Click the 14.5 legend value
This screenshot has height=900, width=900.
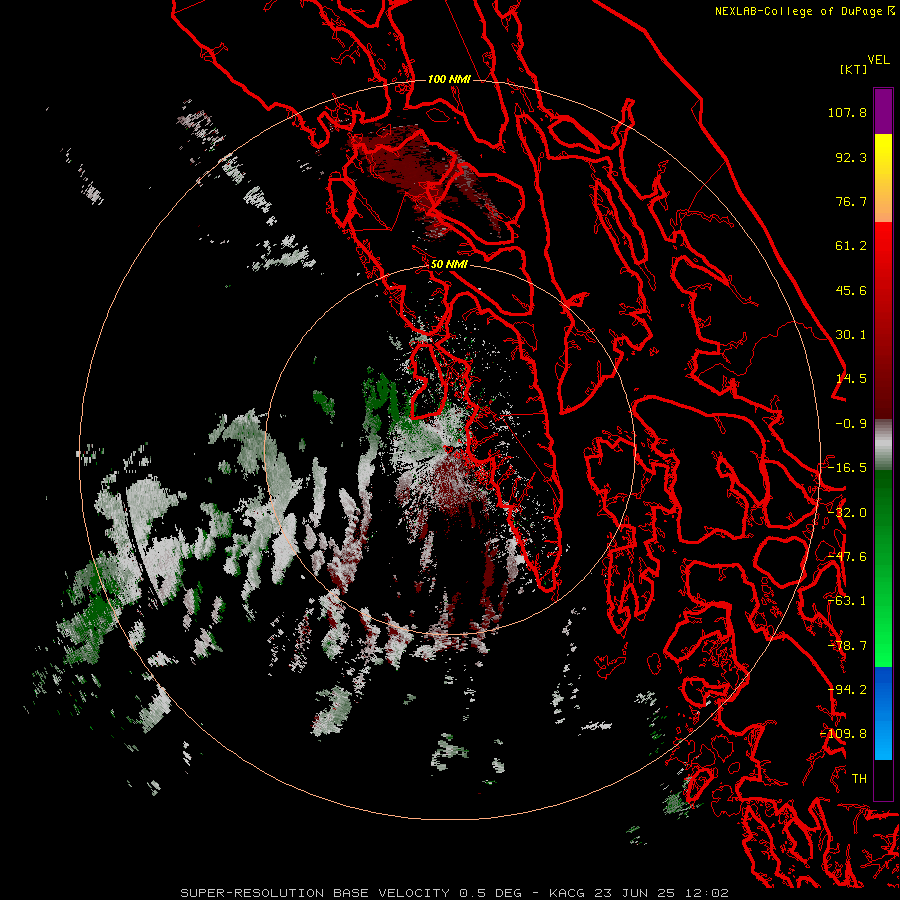pyautogui.click(x=851, y=379)
